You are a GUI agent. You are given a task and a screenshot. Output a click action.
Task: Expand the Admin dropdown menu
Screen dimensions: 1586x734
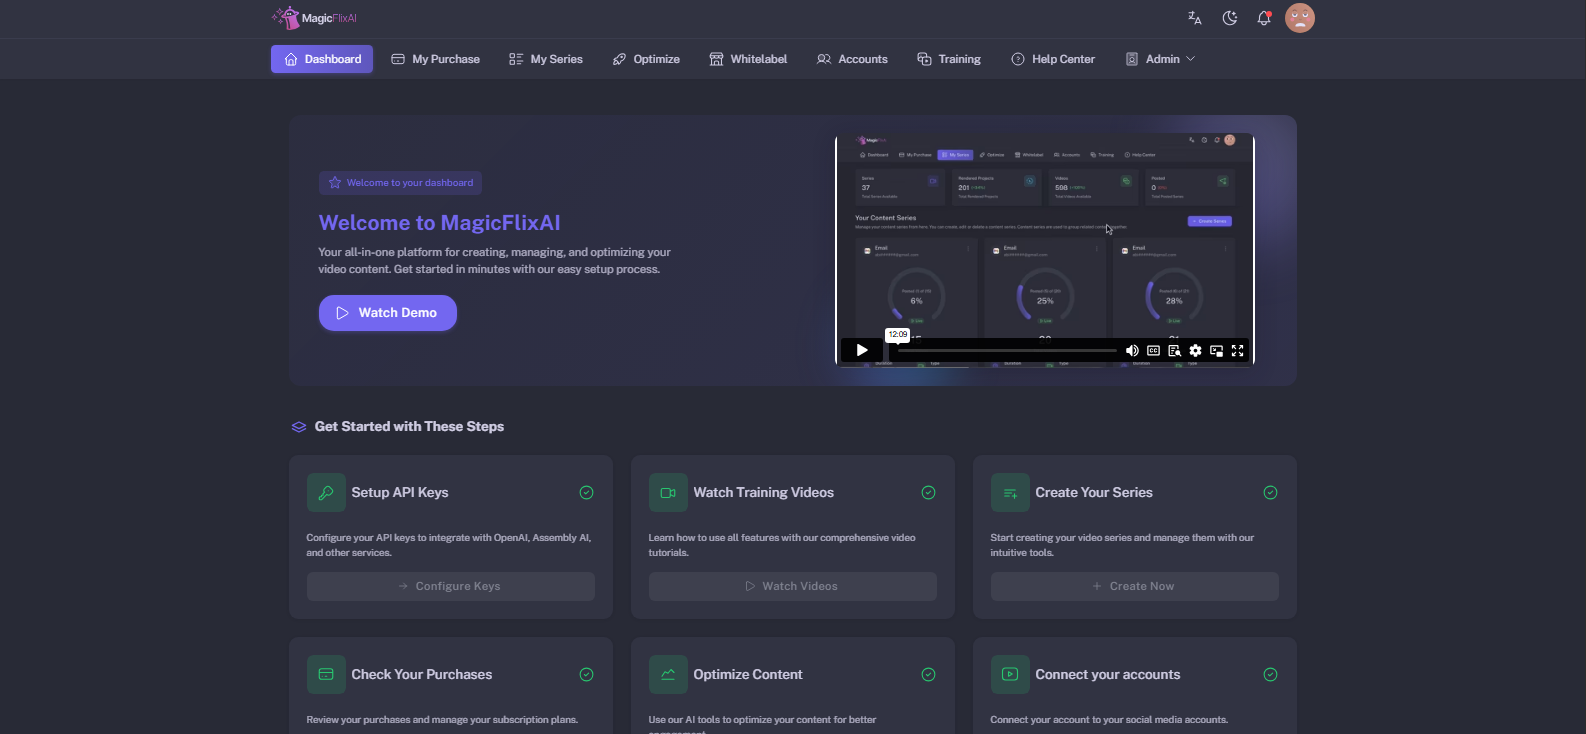pyautogui.click(x=1160, y=59)
